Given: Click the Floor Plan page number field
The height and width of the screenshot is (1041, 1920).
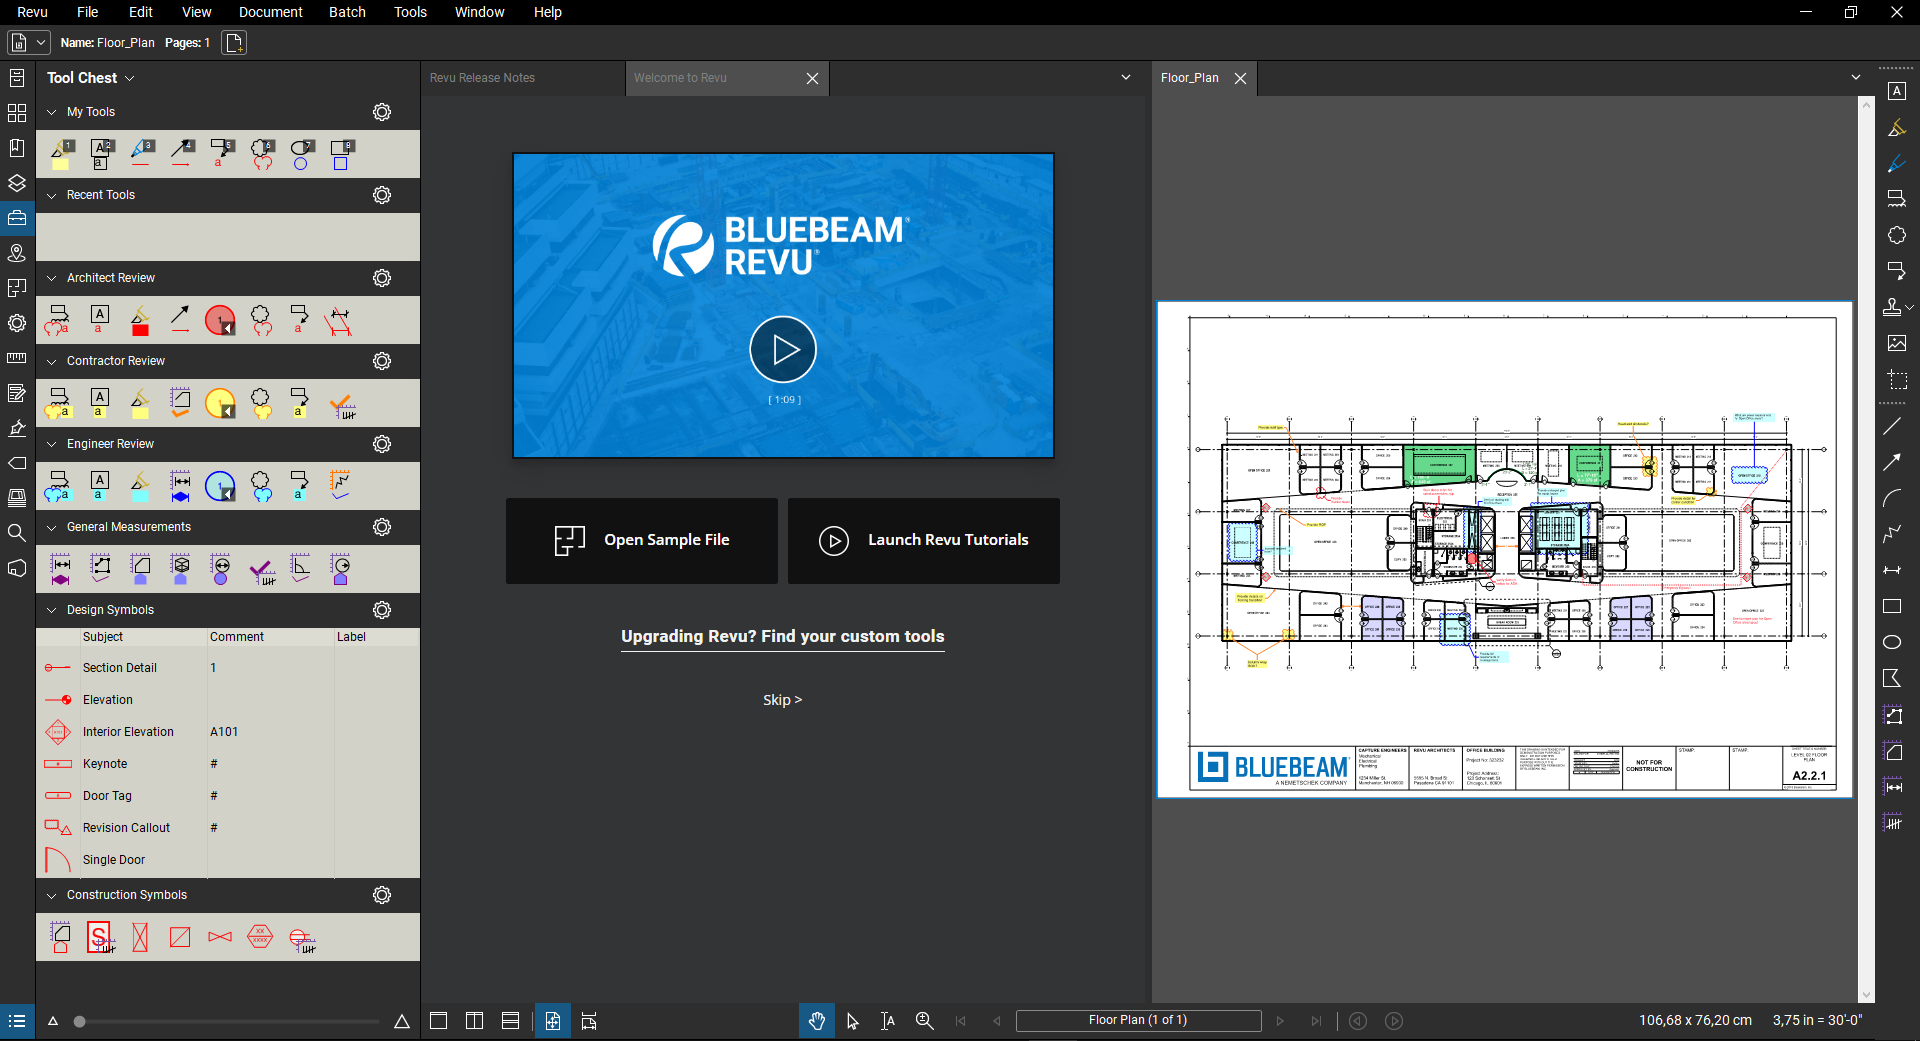Looking at the screenshot, I should point(1138,1020).
